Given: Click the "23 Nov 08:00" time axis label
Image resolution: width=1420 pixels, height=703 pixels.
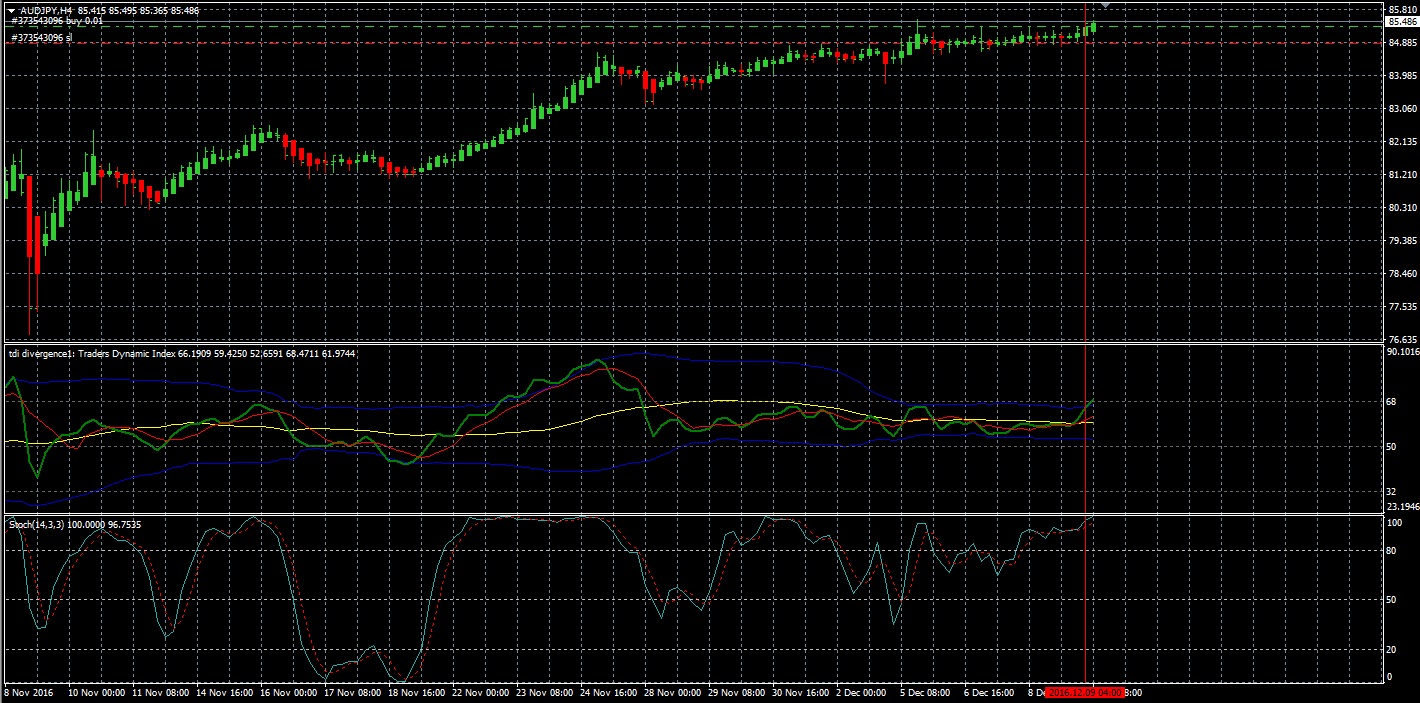Looking at the screenshot, I should point(546,692).
